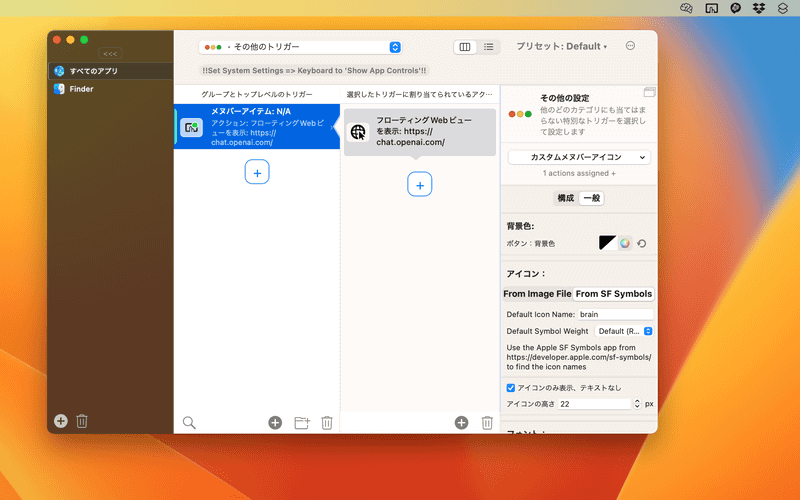Open the カスタムメヌバーアイコン dropdown
The width and height of the screenshot is (800, 500).
(579, 157)
